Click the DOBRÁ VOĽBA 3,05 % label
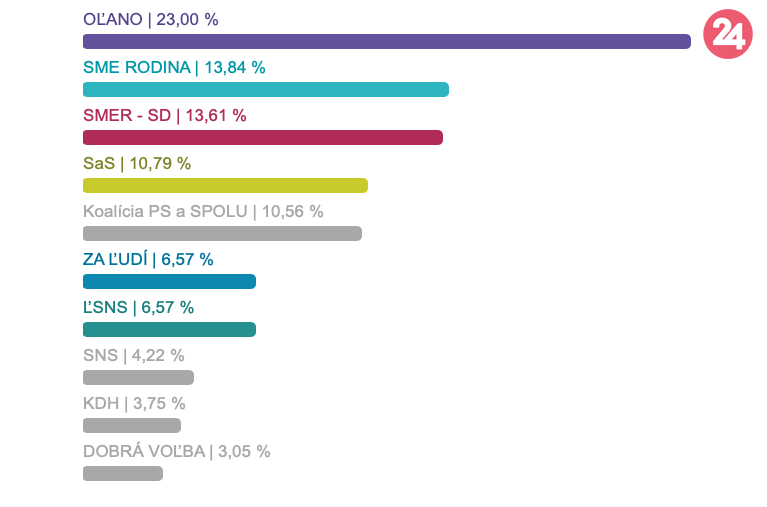The height and width of the screenshot is (507, 767). [x=177, y=451]
